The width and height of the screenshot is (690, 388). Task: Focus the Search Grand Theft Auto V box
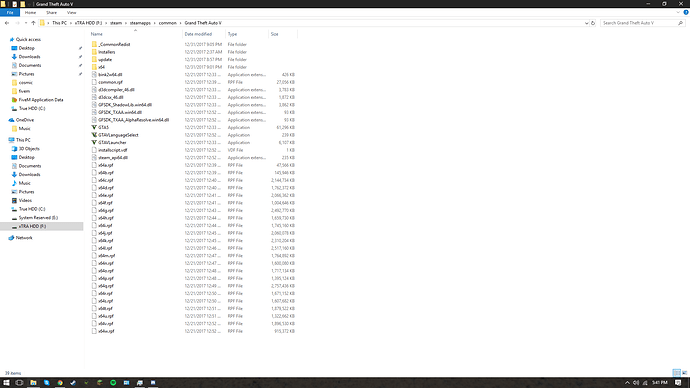click(639, 23)
